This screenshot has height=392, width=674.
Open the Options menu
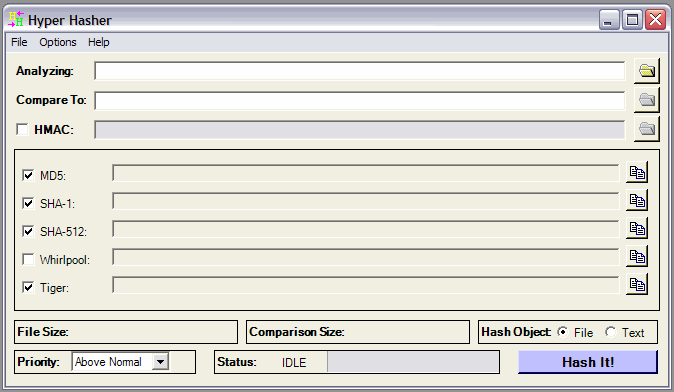pos(58,42)
